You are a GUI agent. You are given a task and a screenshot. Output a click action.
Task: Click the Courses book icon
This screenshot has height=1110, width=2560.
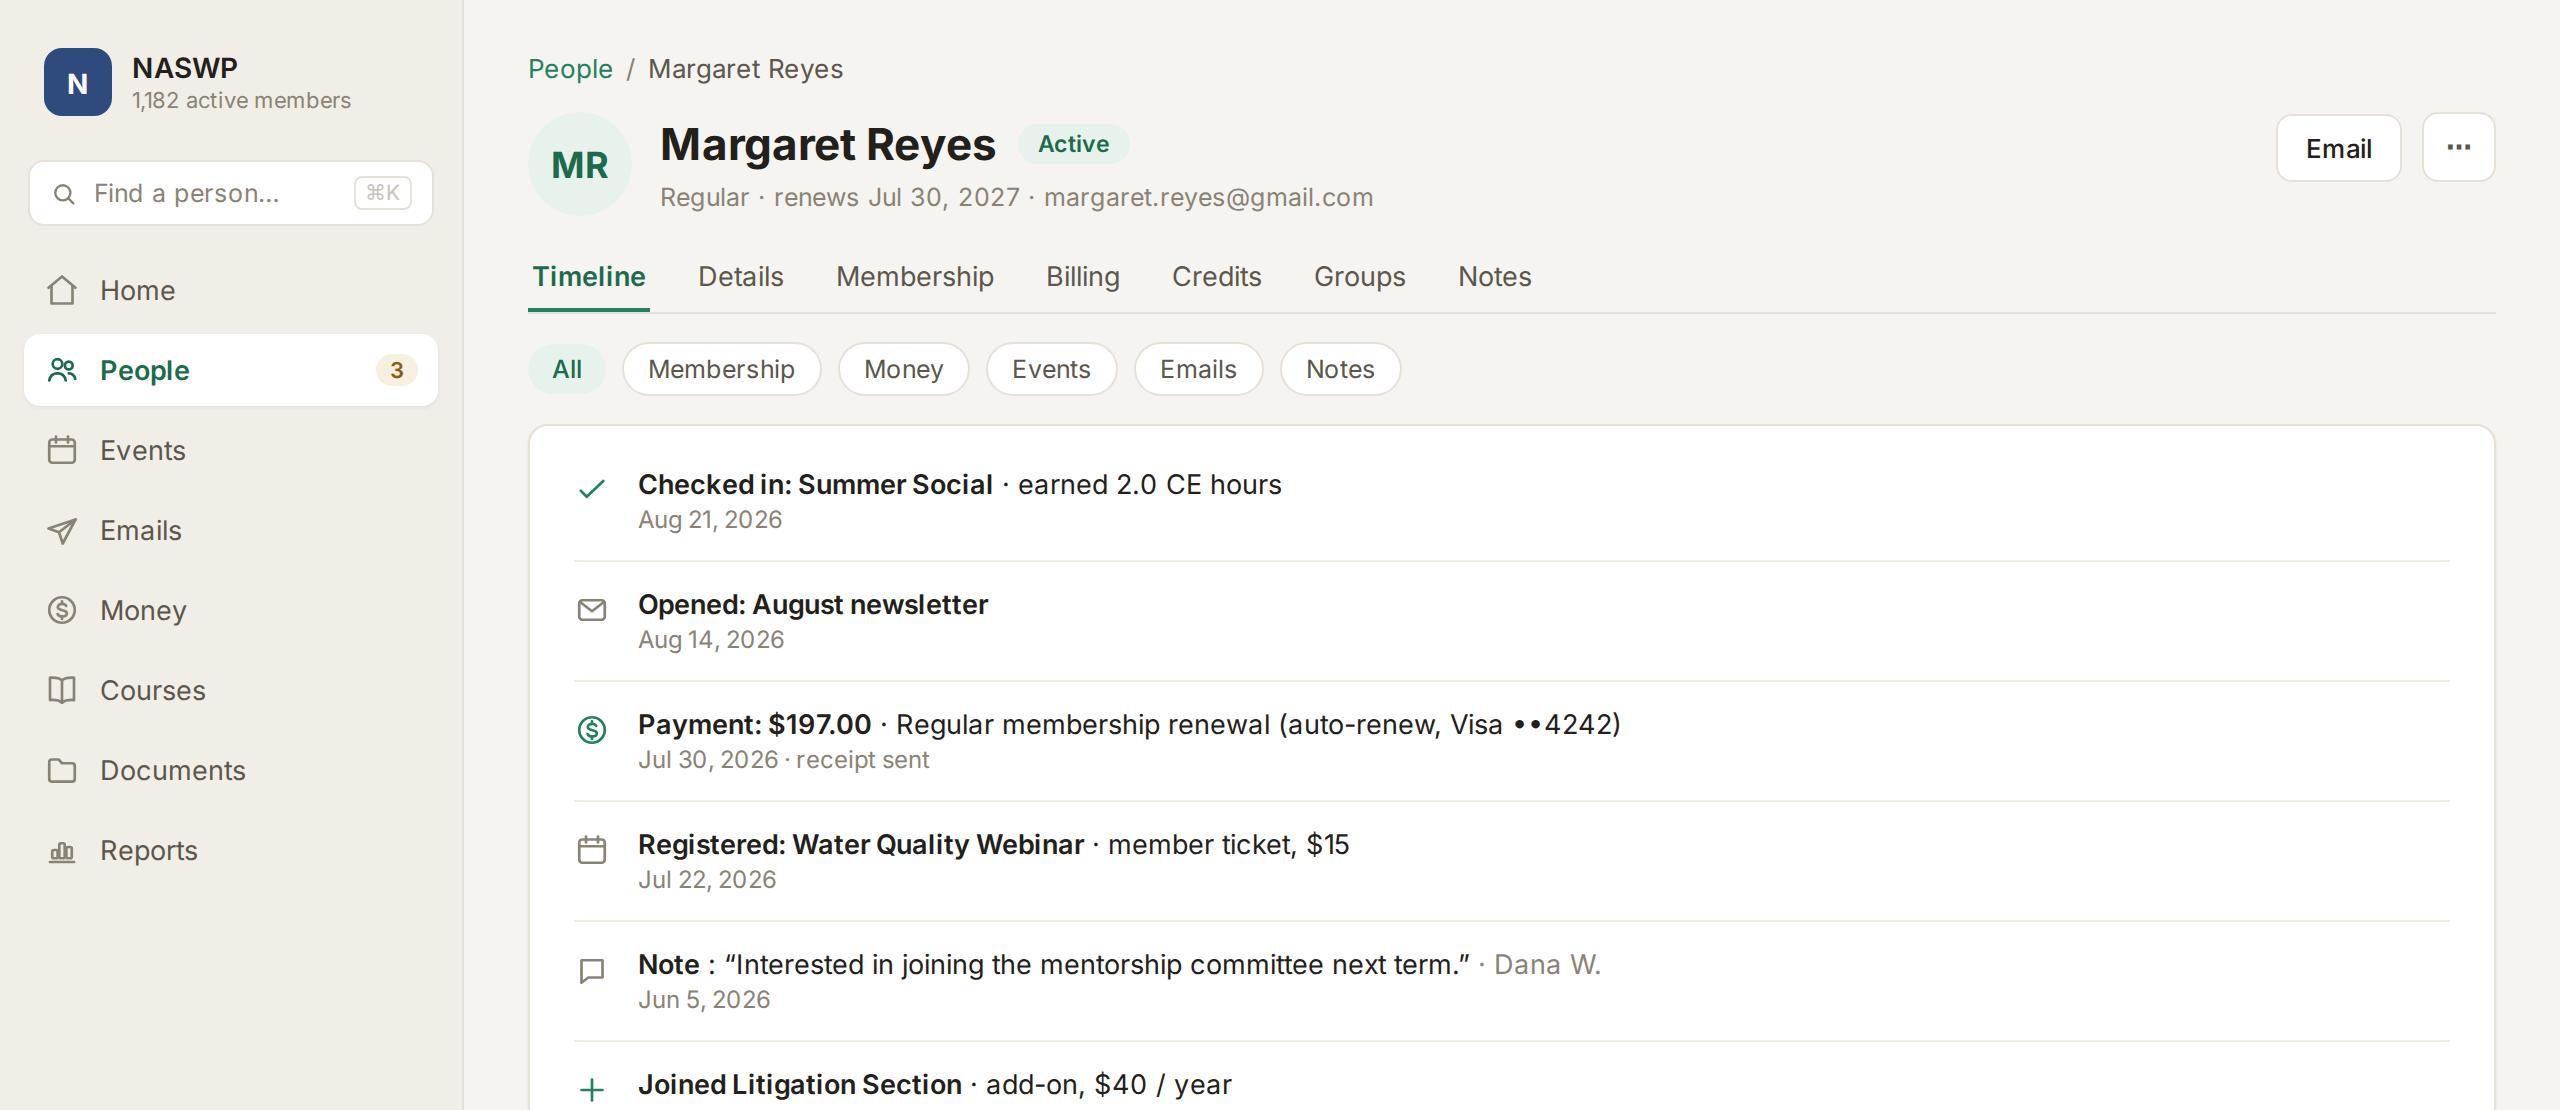click(62, 690)
